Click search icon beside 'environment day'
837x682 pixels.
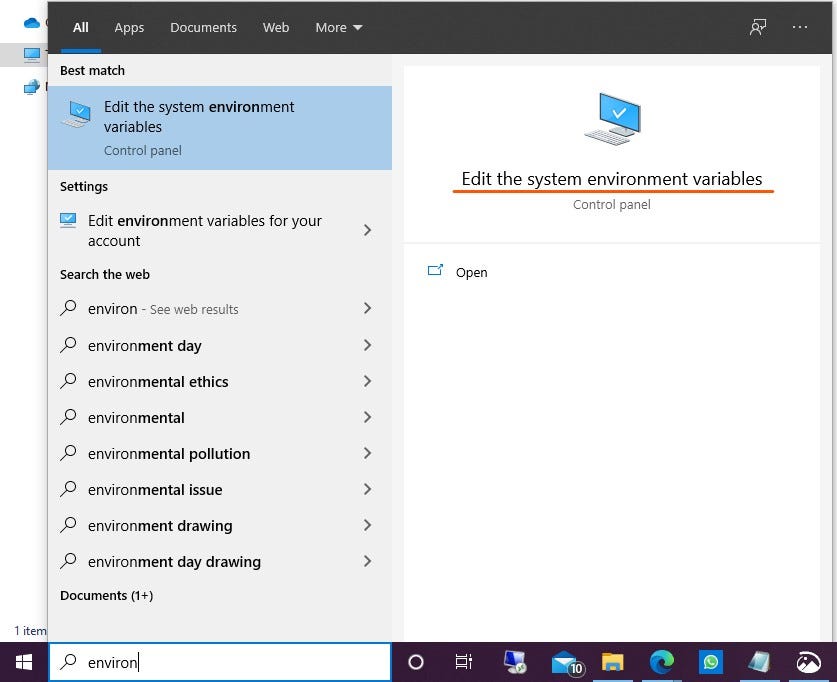coord(68,345)
